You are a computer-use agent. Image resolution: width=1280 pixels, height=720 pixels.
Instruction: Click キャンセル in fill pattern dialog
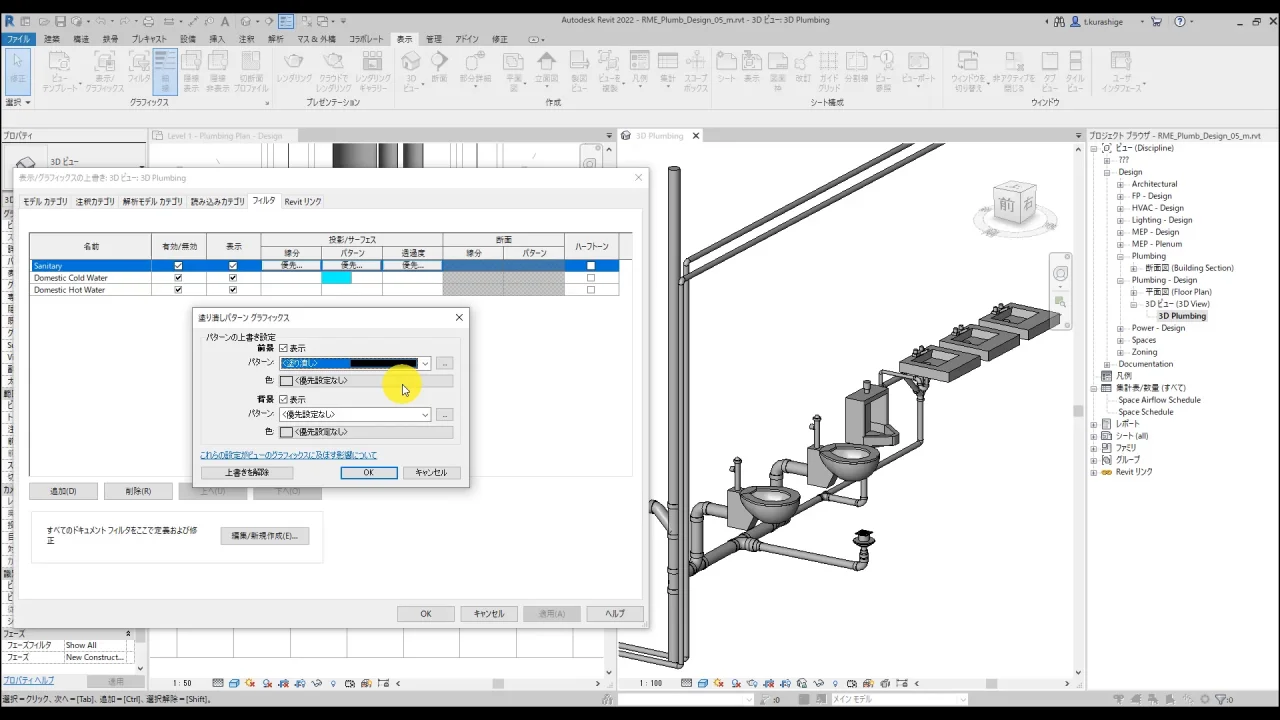(x=431, y=472)
